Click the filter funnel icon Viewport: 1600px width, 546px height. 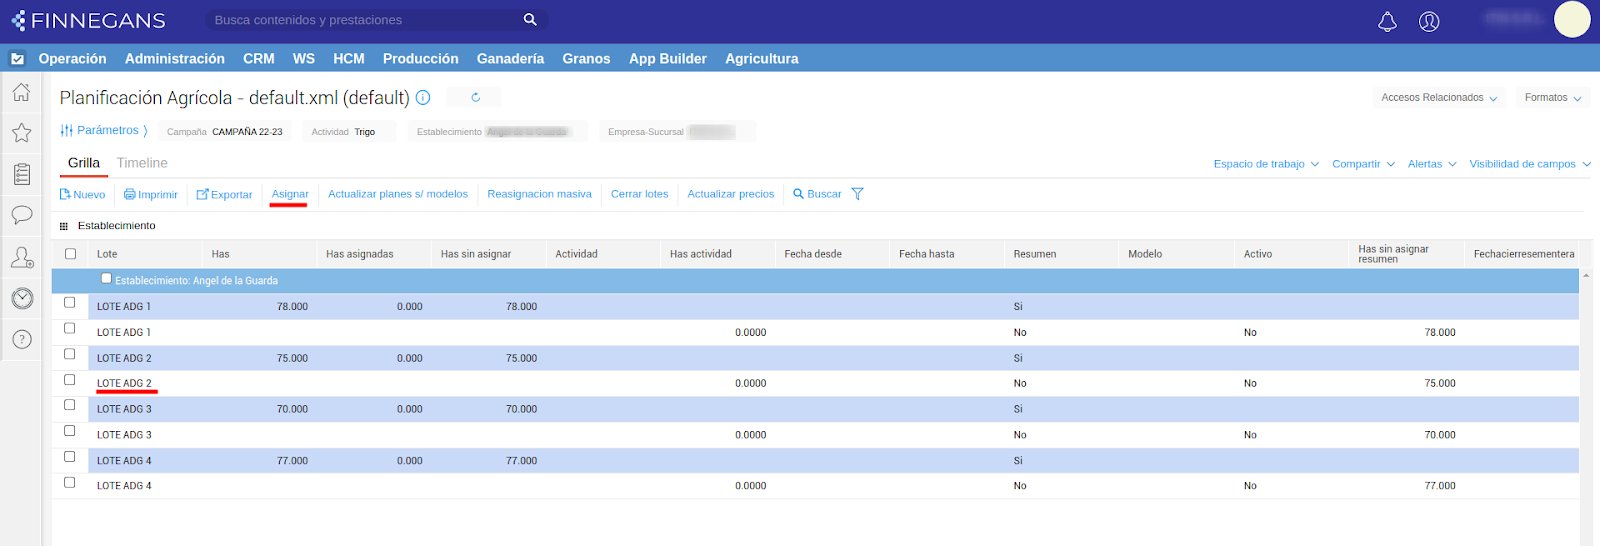click(857, 194)
